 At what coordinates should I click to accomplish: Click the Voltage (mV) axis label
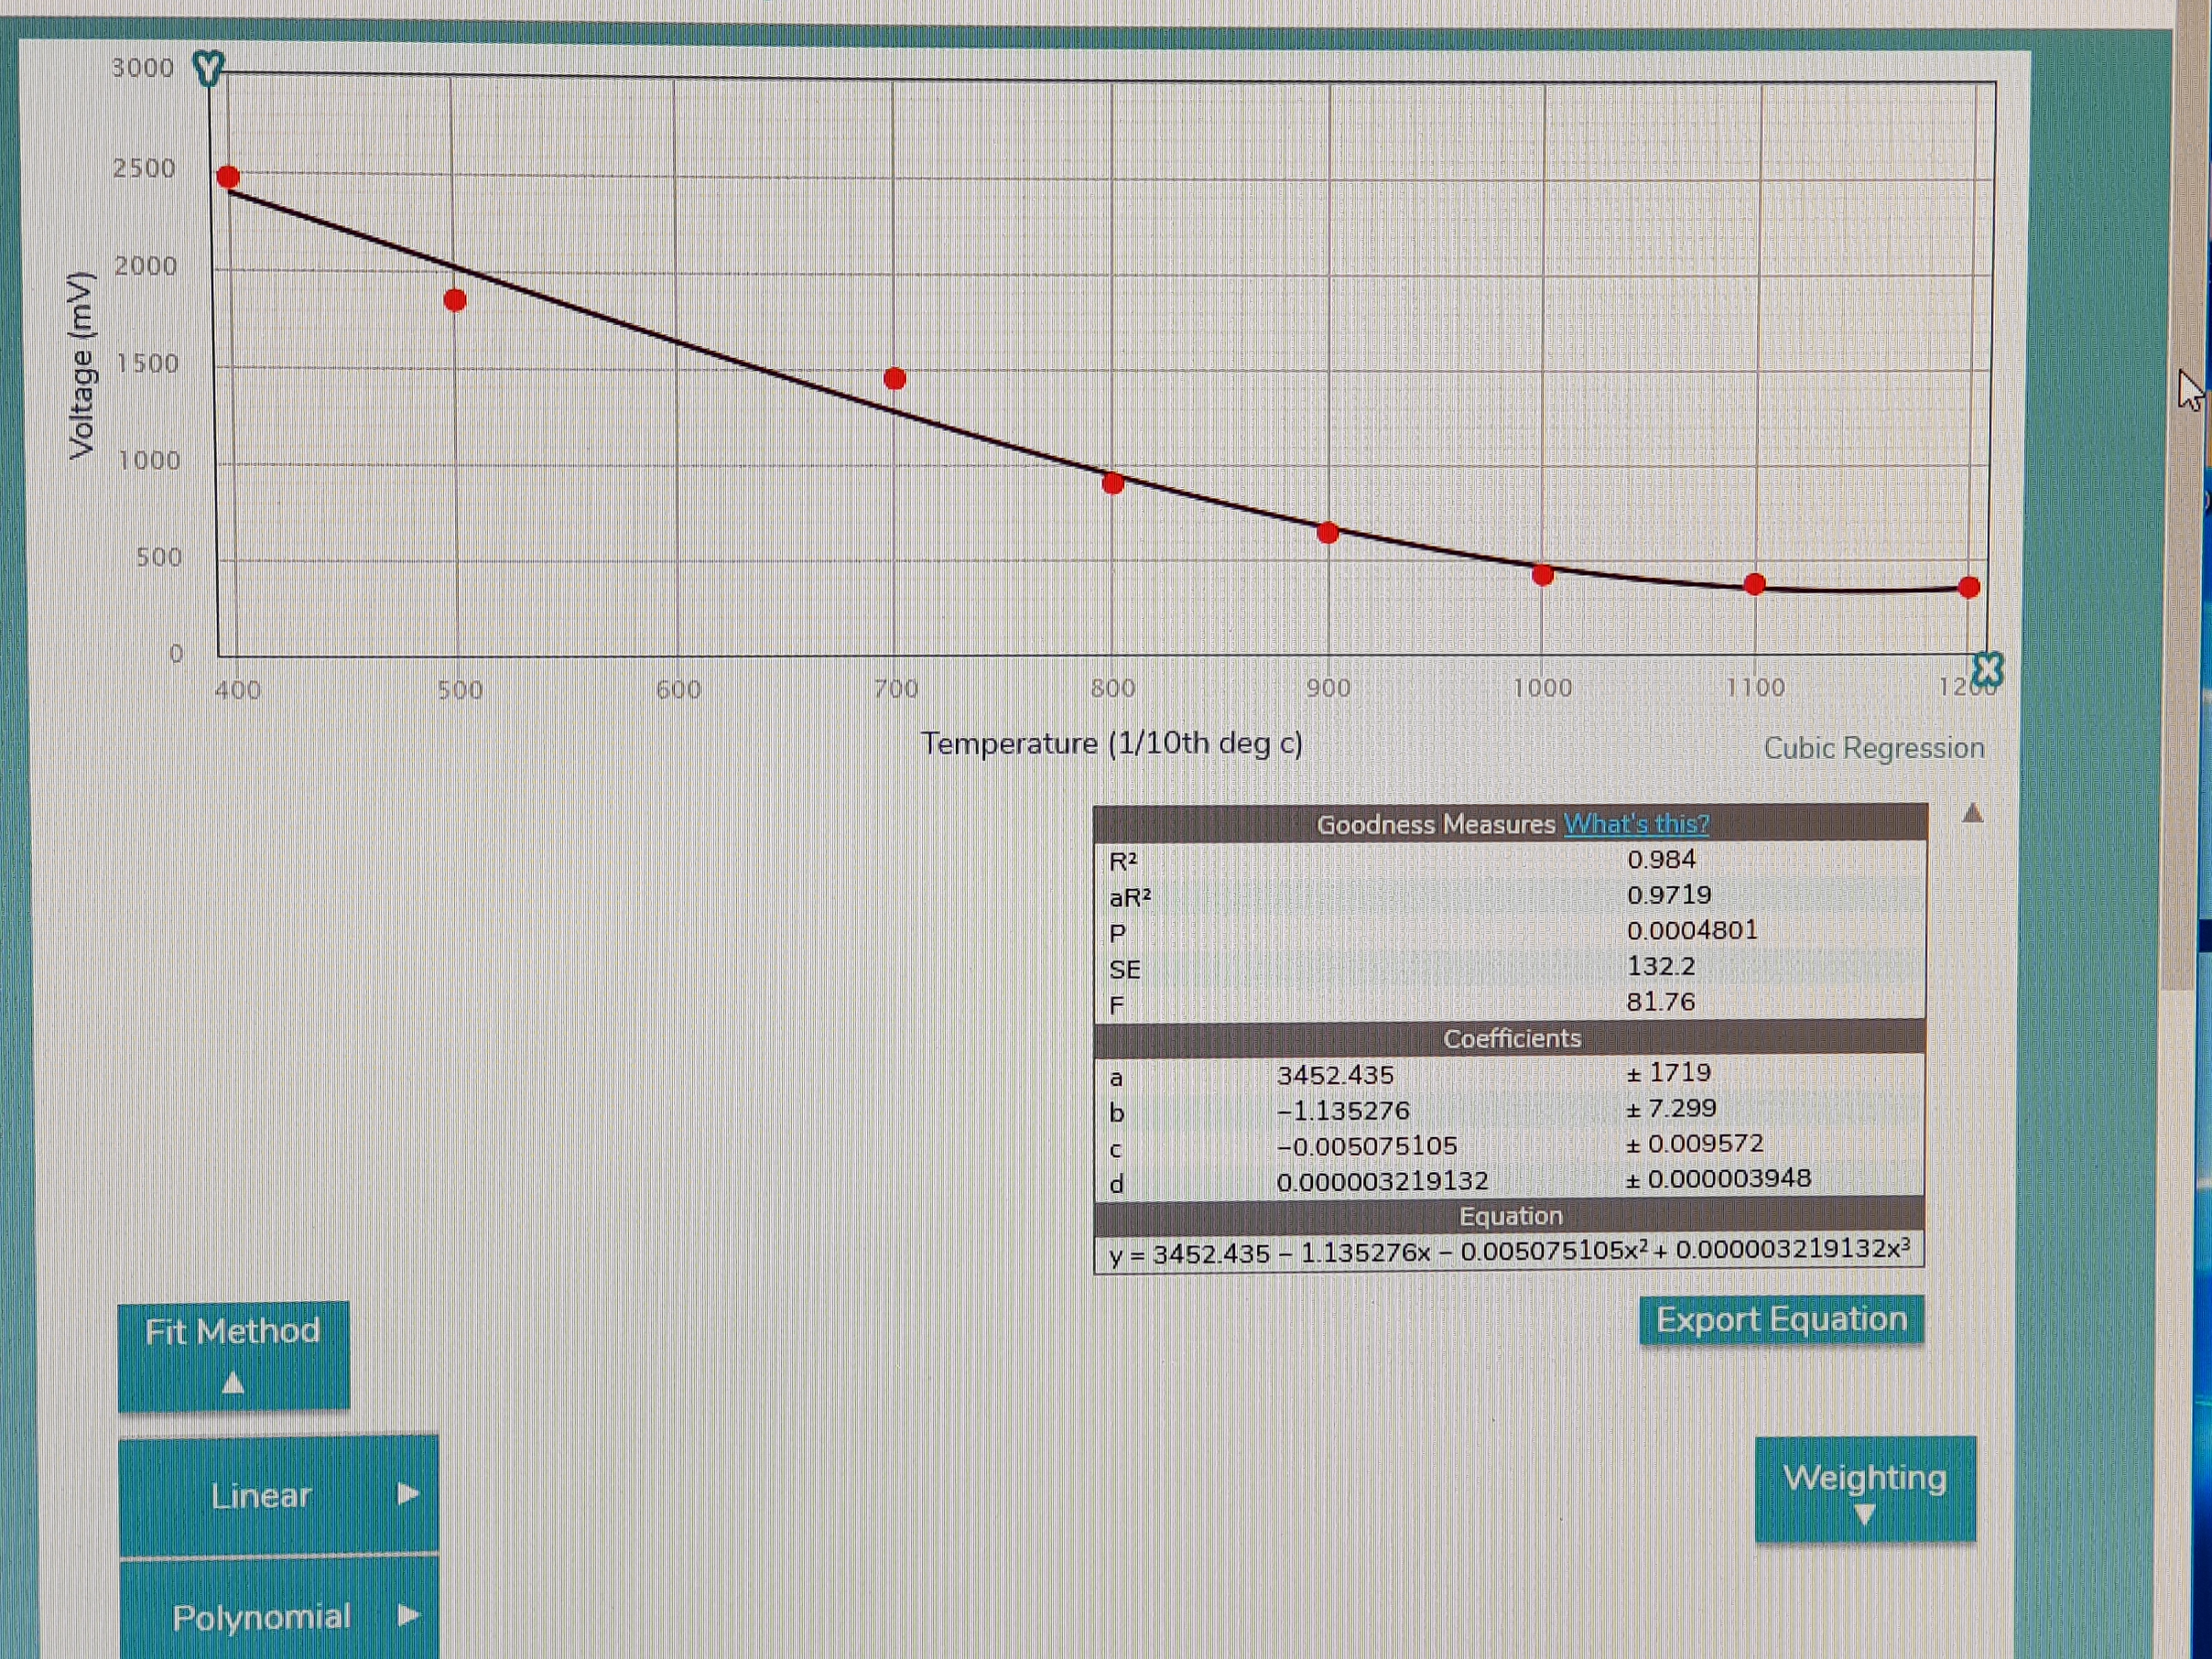click(x=81, y=366)
